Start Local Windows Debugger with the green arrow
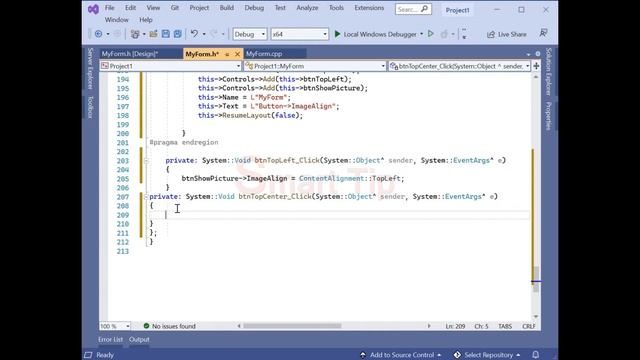This screenshot has width=640, height=360. click(337, 34)
